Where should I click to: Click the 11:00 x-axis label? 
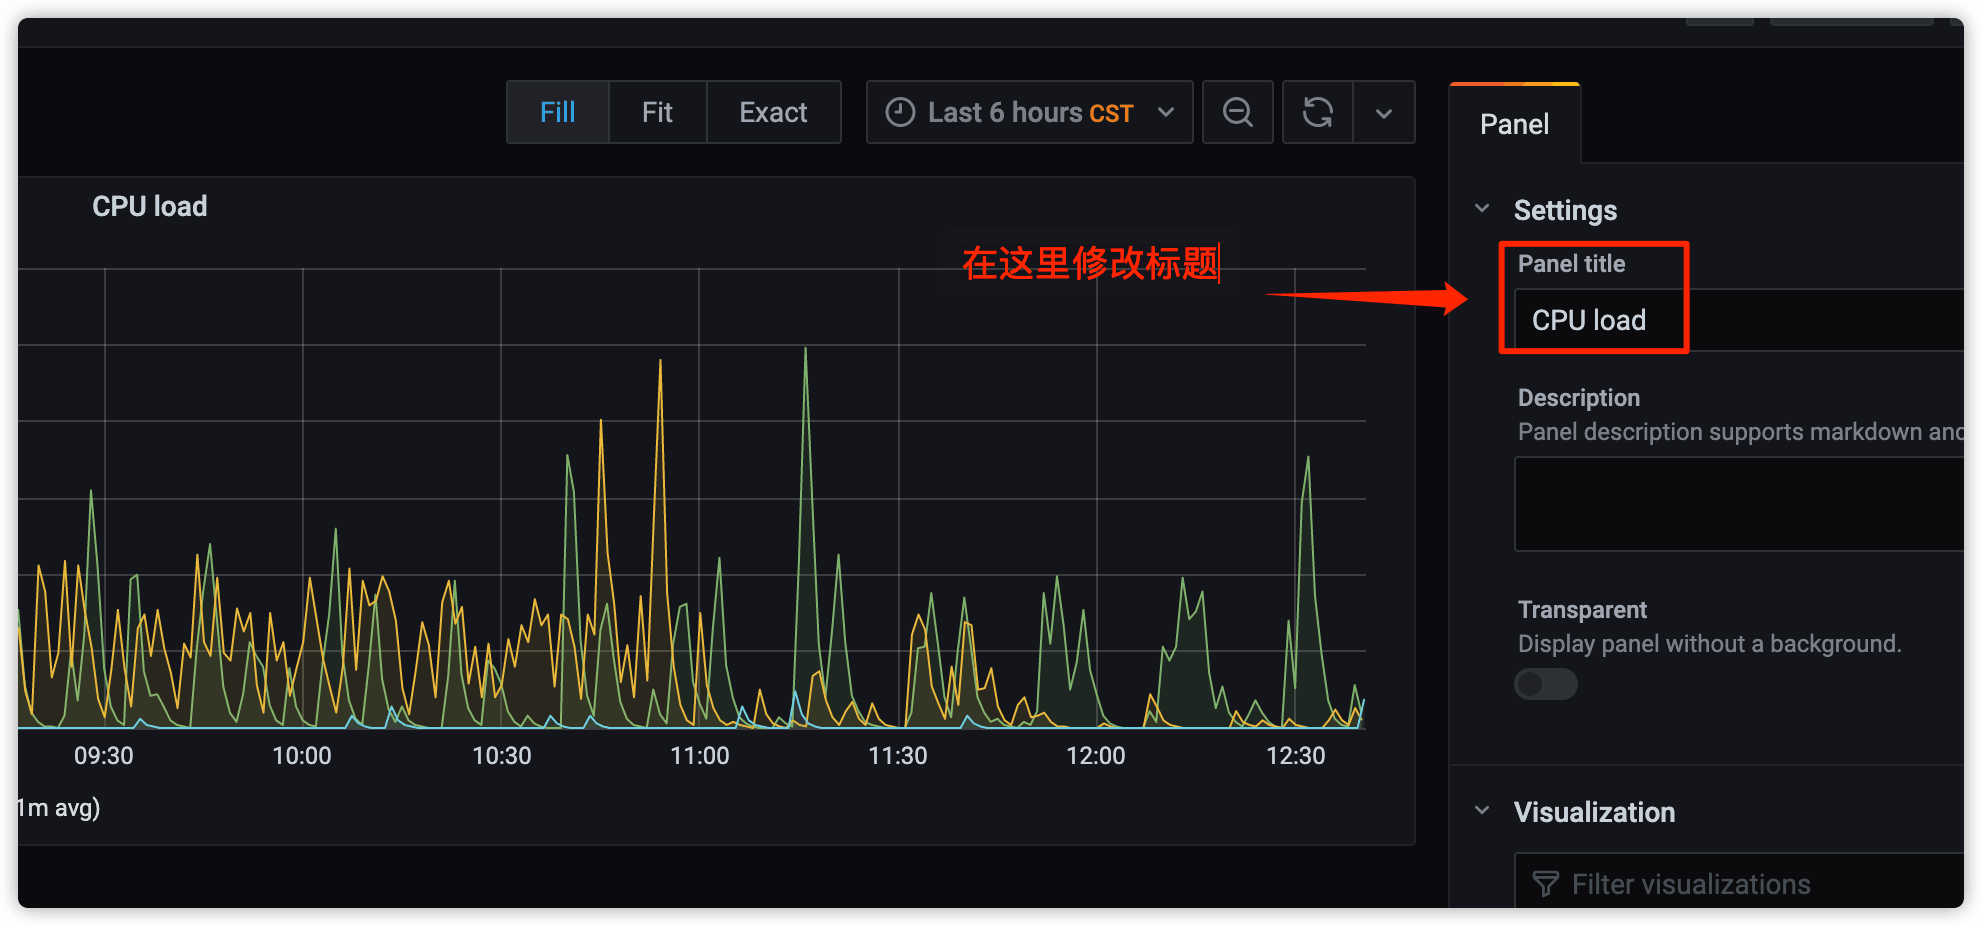[x=699, y=756]
